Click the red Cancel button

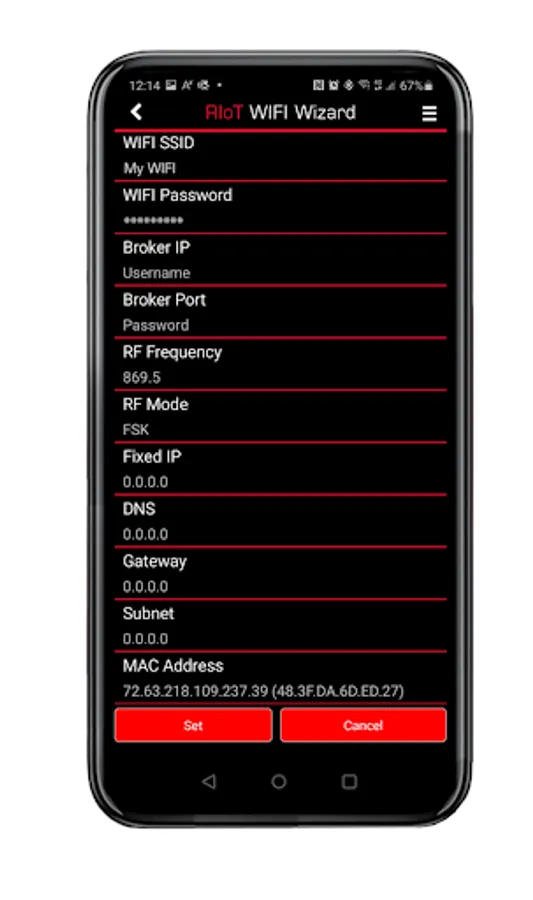click(363, 725)
